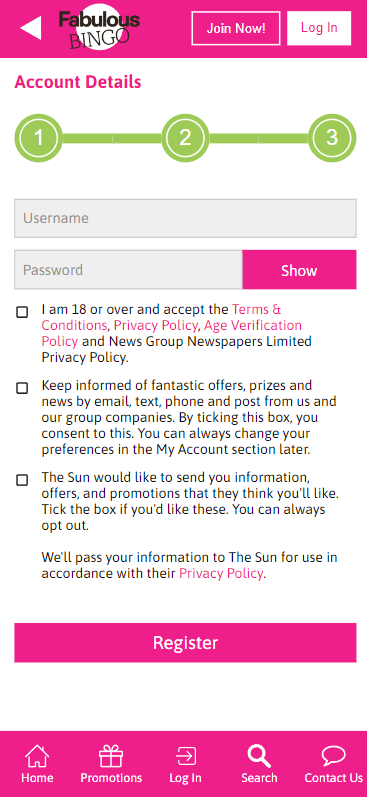Show the password with Show button
Viewport: 367px width, 797px height.
click(299, 270)
